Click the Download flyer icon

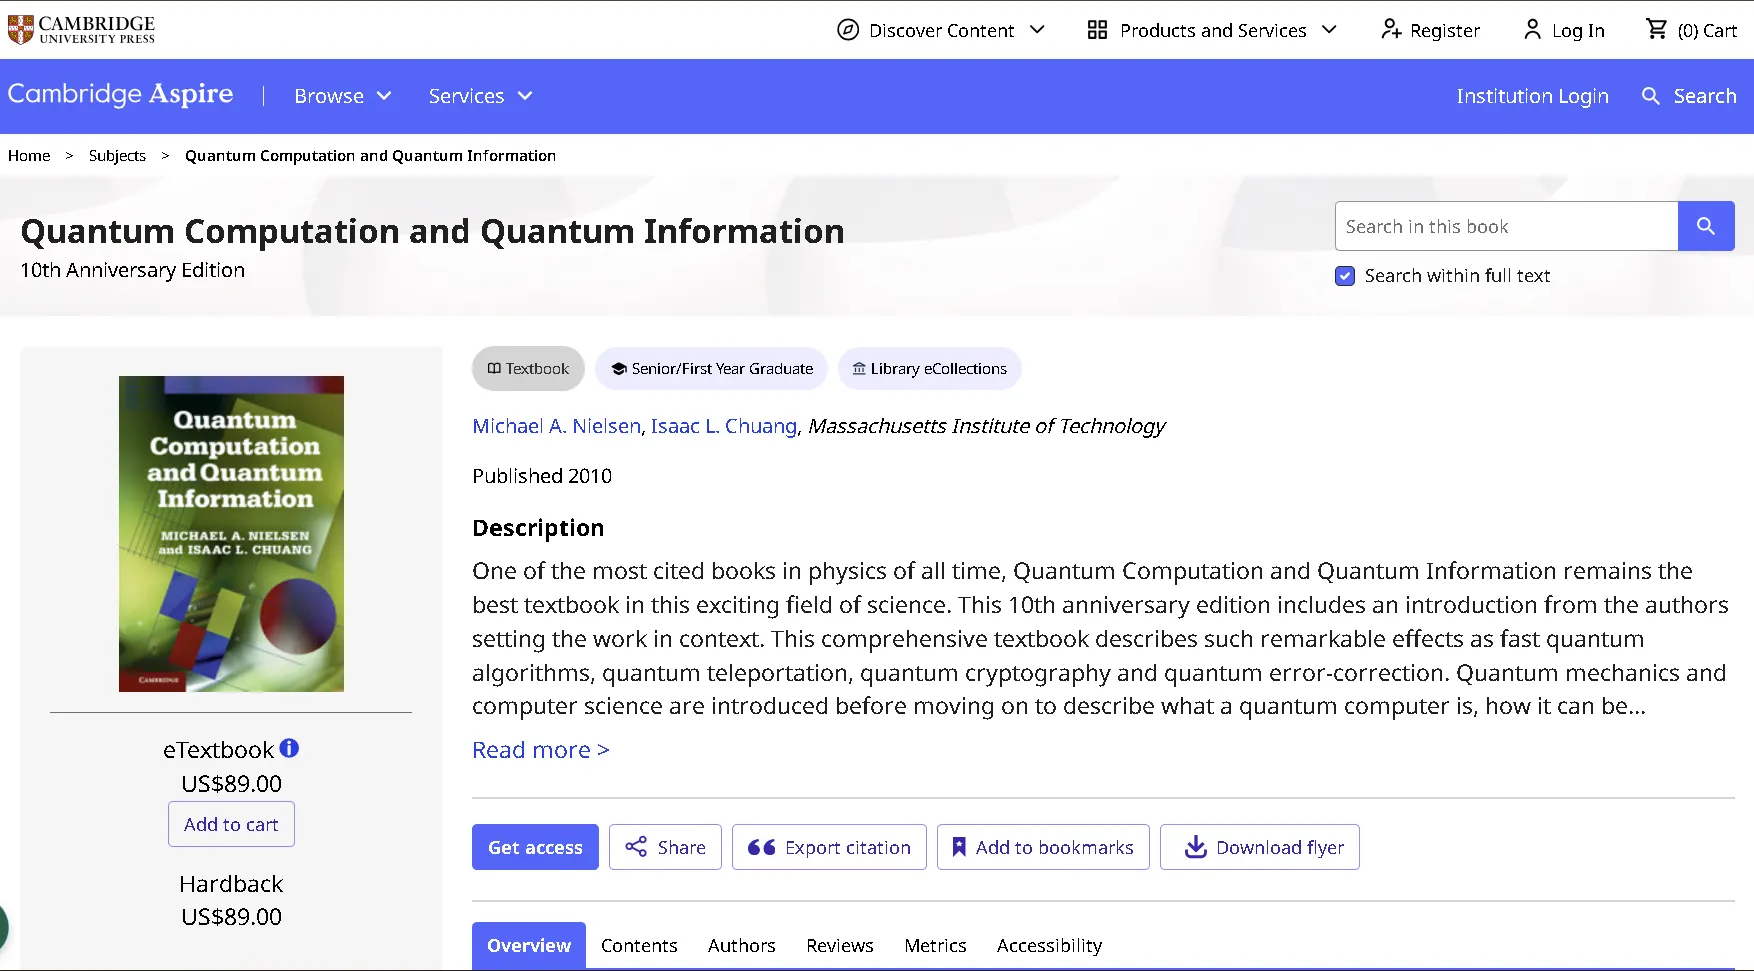pos(1194,847)
